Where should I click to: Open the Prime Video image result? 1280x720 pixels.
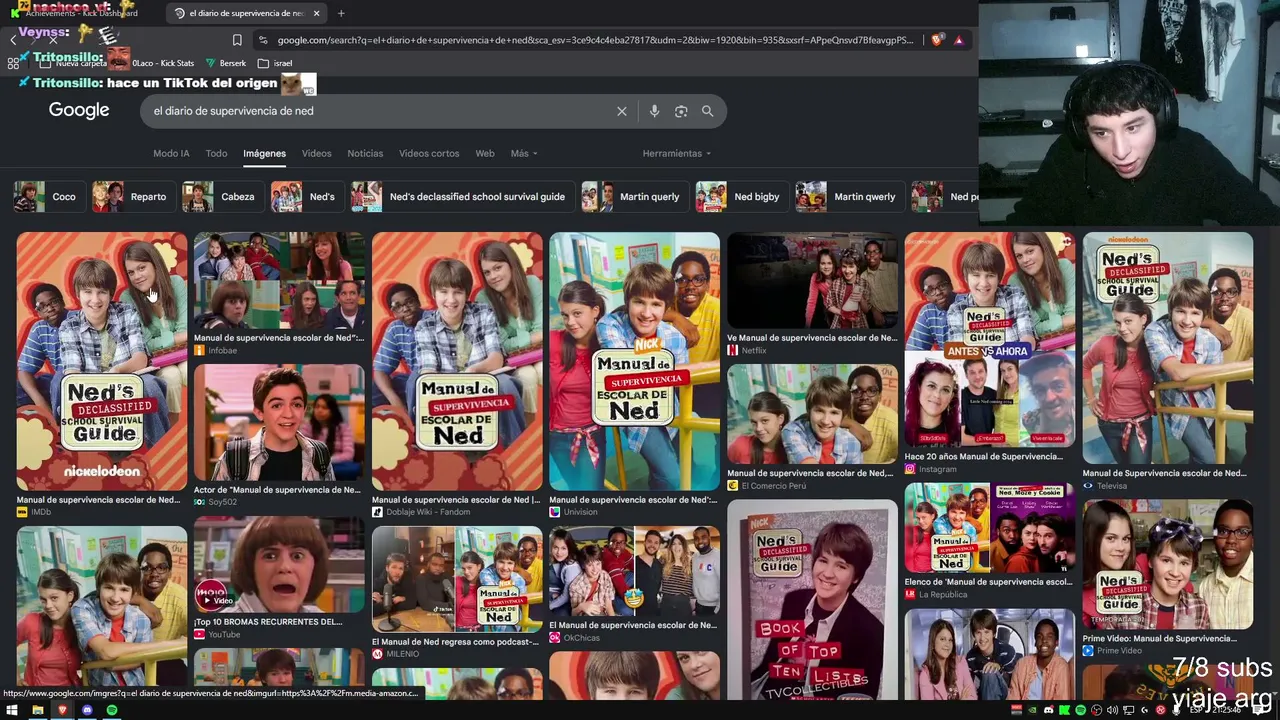(1167, 564)
